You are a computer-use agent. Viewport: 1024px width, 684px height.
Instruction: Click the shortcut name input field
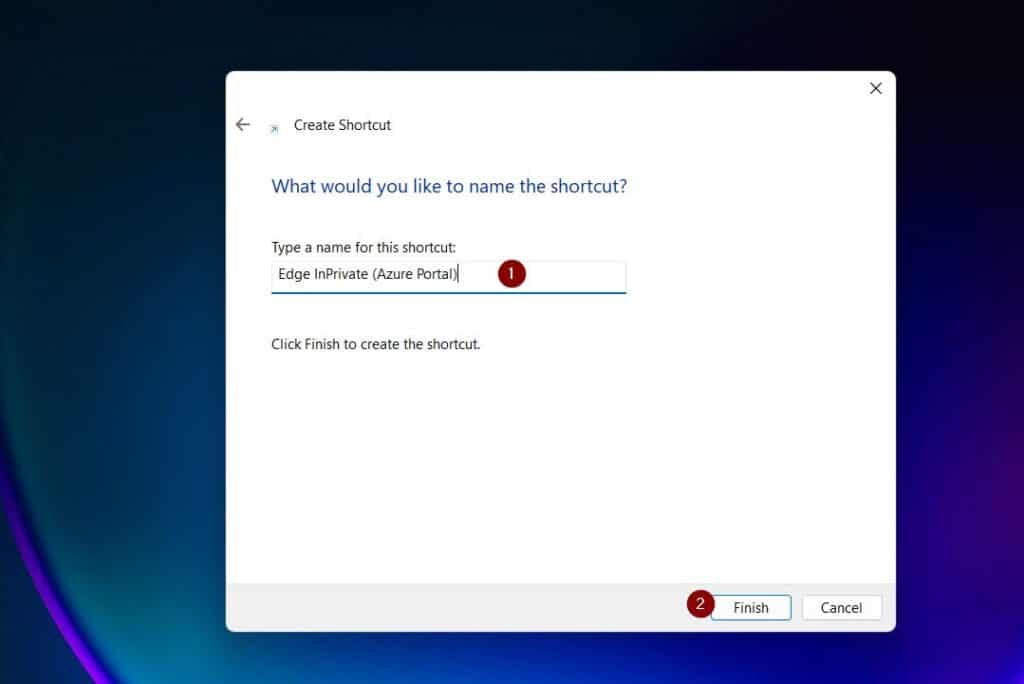pyautogui.click(x=449, y=277)
